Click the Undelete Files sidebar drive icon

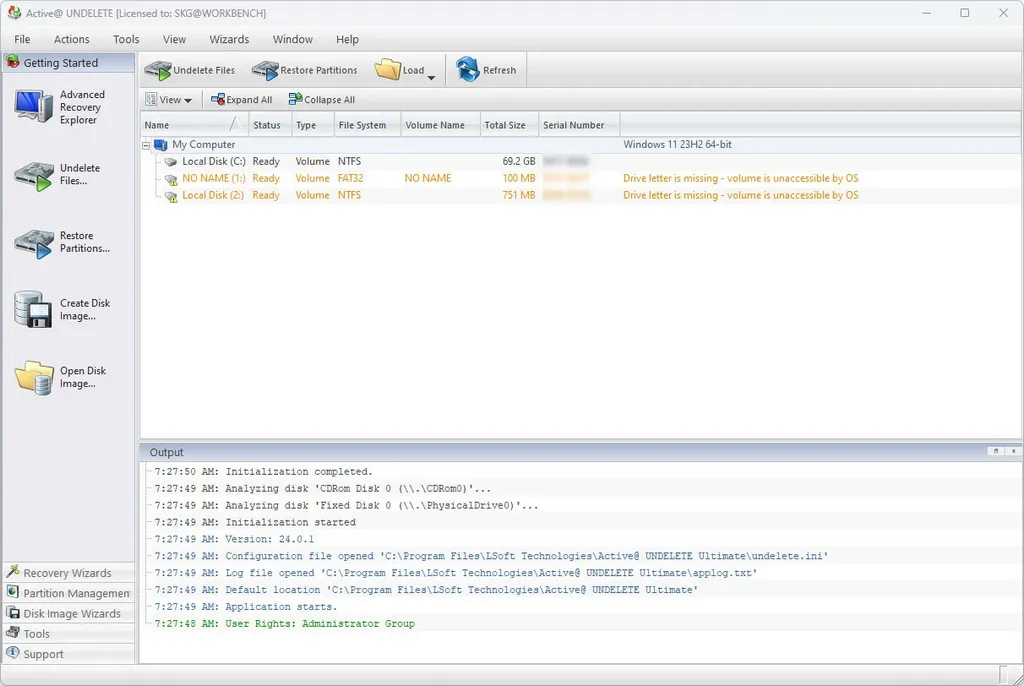34,175
